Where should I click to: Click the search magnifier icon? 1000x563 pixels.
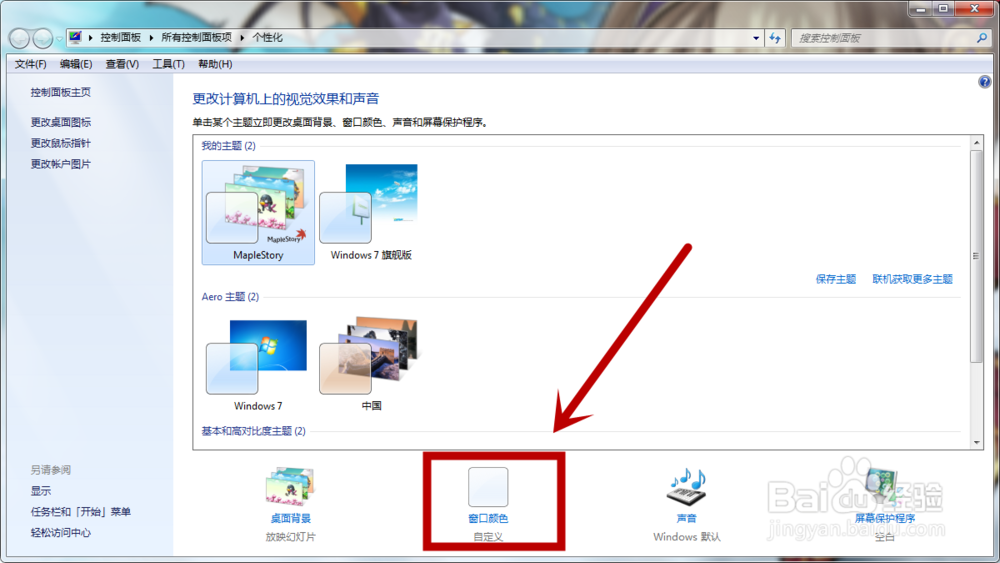[x=982, y=38]
